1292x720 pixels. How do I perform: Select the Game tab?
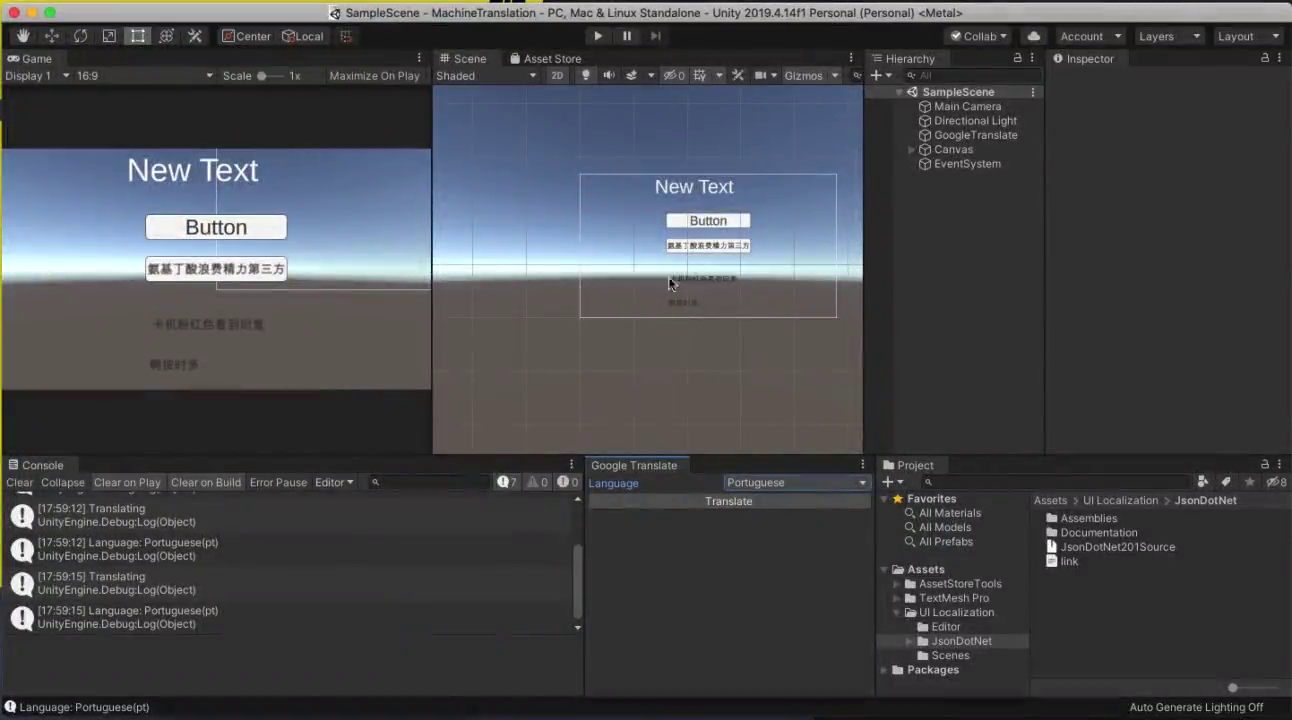(29, 58)
